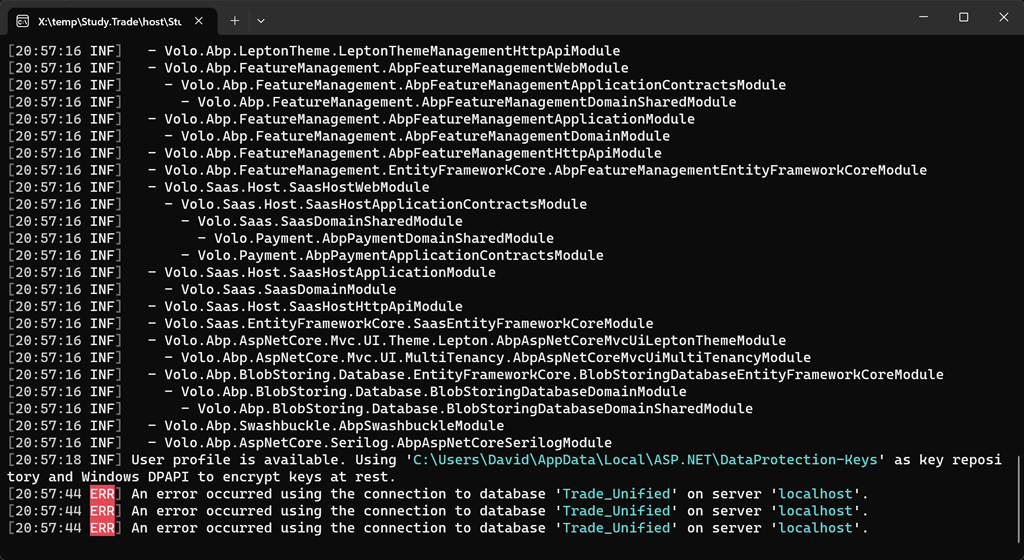Click the BlobStoringDatabaseEntityFrameworkCoreModule line

click(x=476, y=374)
